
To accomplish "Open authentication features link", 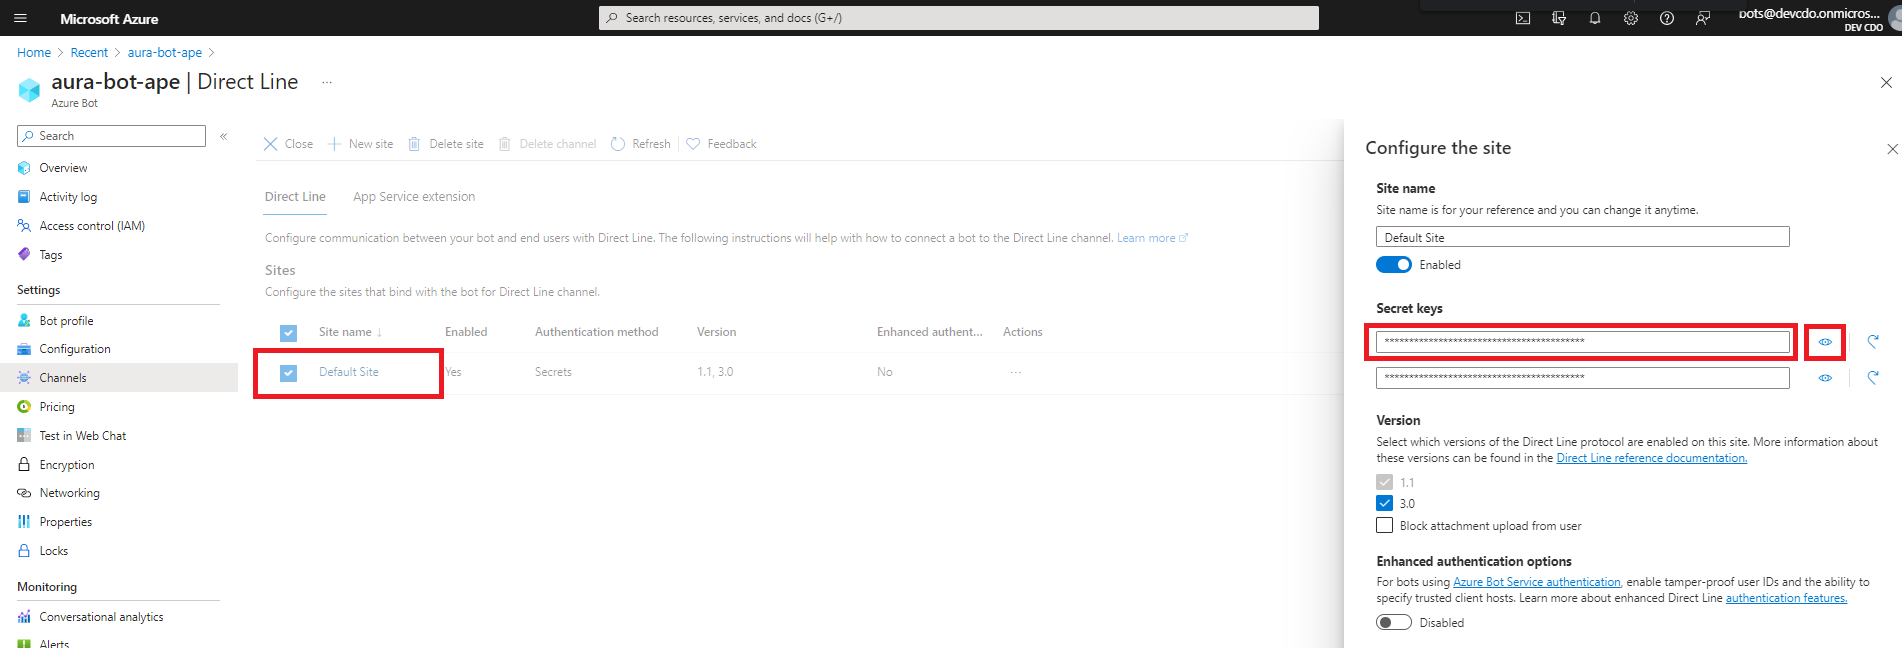I will [x=1787, y=598].
